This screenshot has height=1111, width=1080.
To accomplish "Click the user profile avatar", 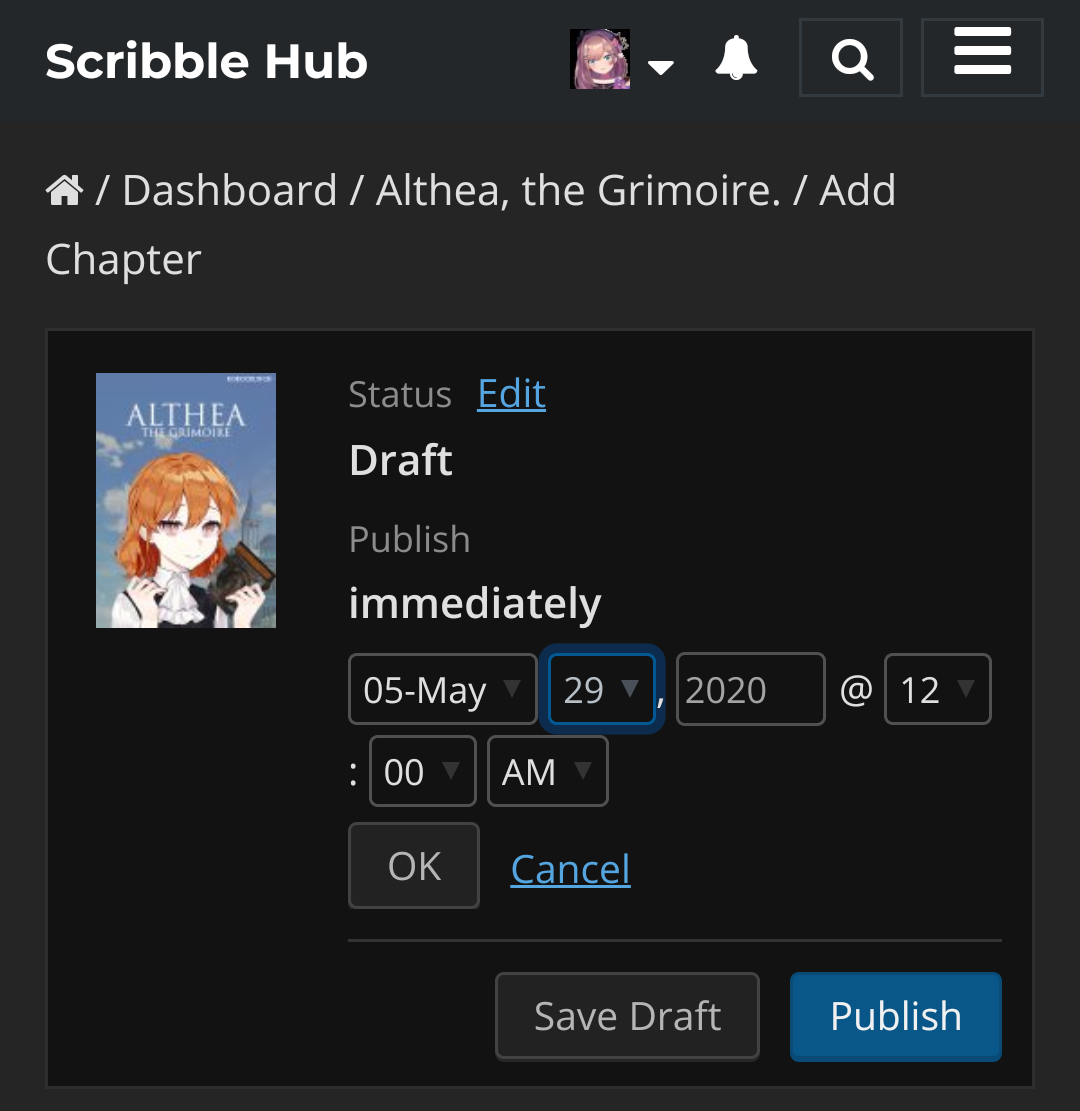I will (598, 58).
